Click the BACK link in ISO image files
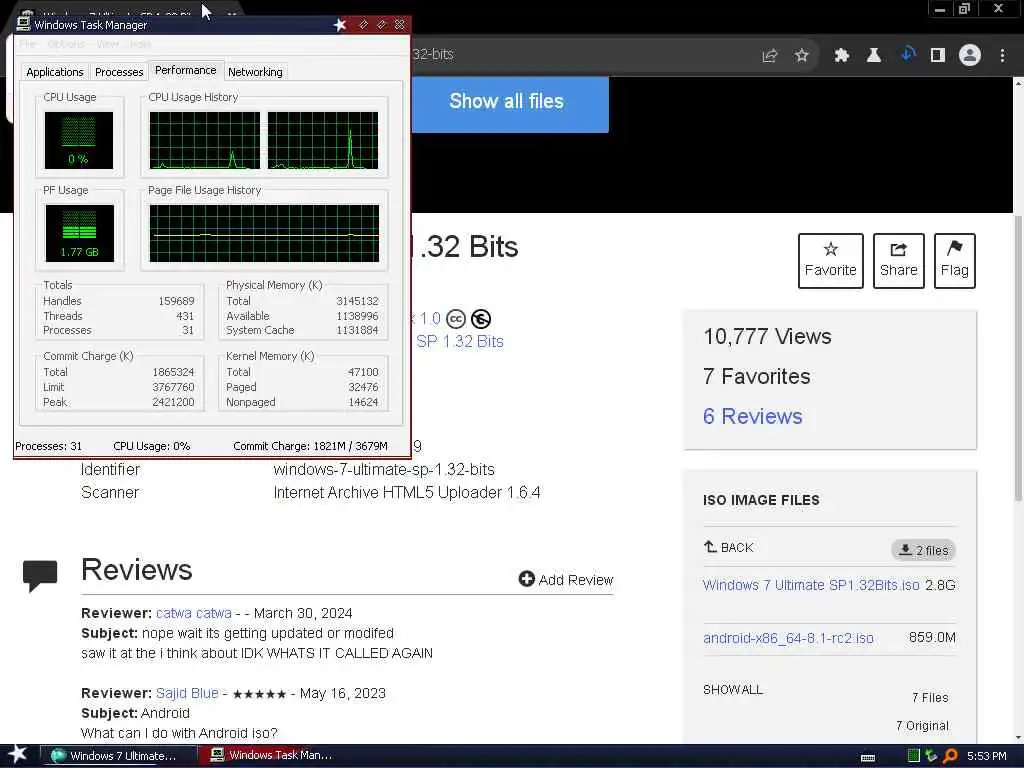The image size is (1024, 768). (728, 547)
